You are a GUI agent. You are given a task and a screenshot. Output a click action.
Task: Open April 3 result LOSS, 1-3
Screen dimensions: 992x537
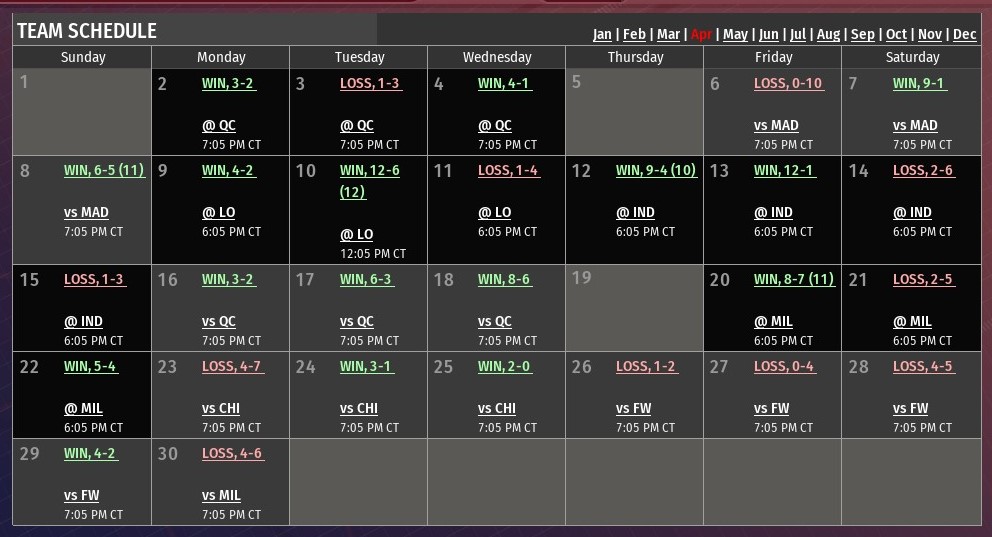(x=371, y=83)
